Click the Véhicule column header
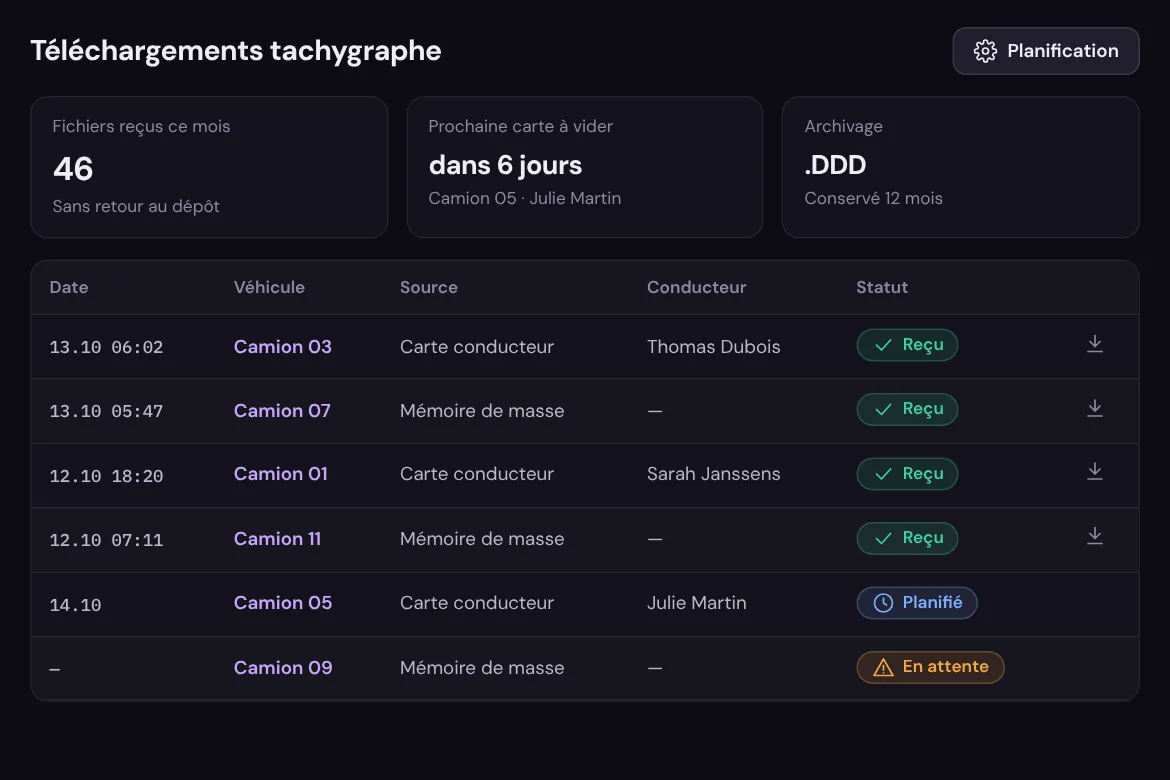The height and width of the screenshot is (780, 1170). click(x=269, y=287)
